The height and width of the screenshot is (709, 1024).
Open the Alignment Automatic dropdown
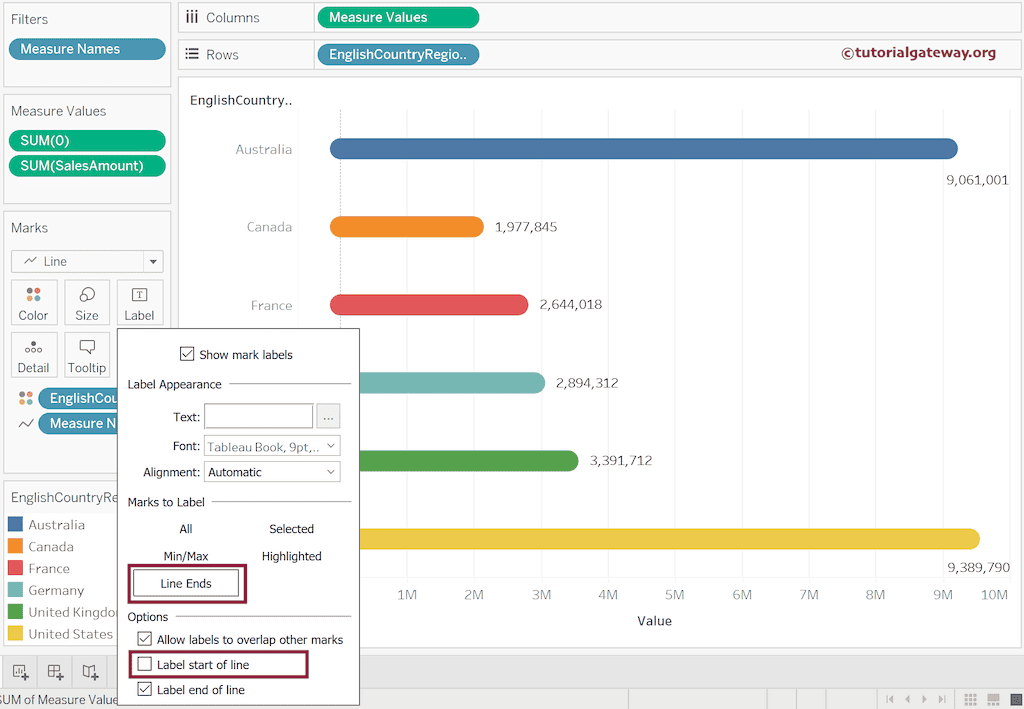pos(272,472)
